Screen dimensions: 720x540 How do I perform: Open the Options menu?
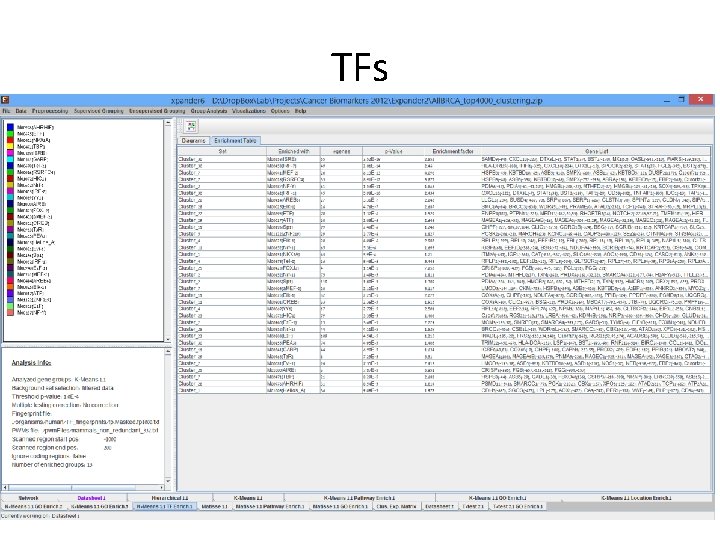pyautogui.click(x=280, y=111)
